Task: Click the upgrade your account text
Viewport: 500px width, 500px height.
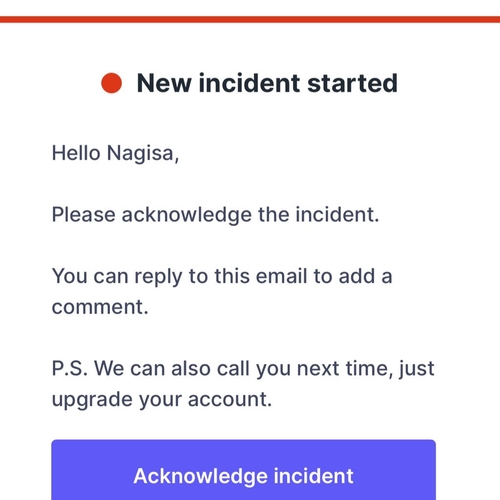Action: (x=162, y=399)
